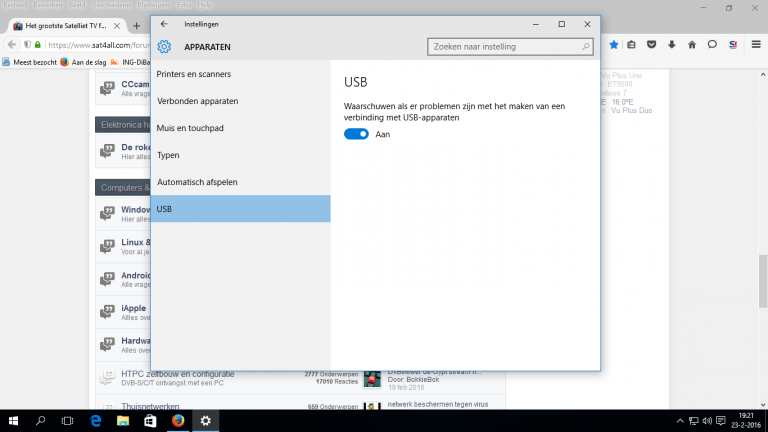Click the HTPC zelfbouw en configuratie link

(x=178, y=373)
